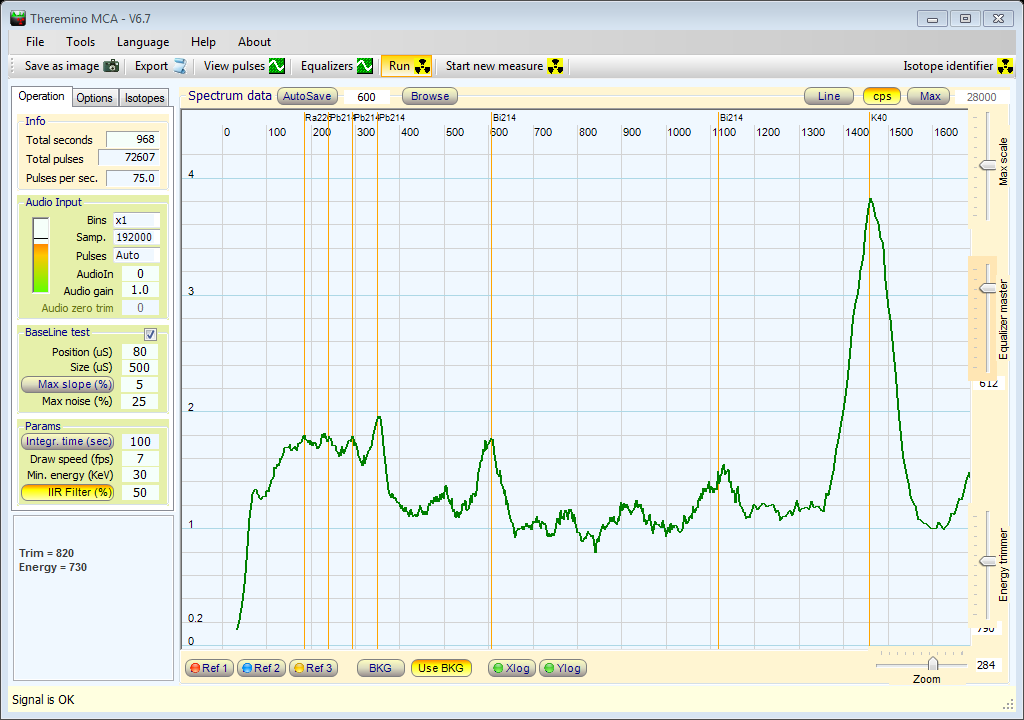Click the Zoom slider handle
Screen dimensions: 1024x720
933,663
